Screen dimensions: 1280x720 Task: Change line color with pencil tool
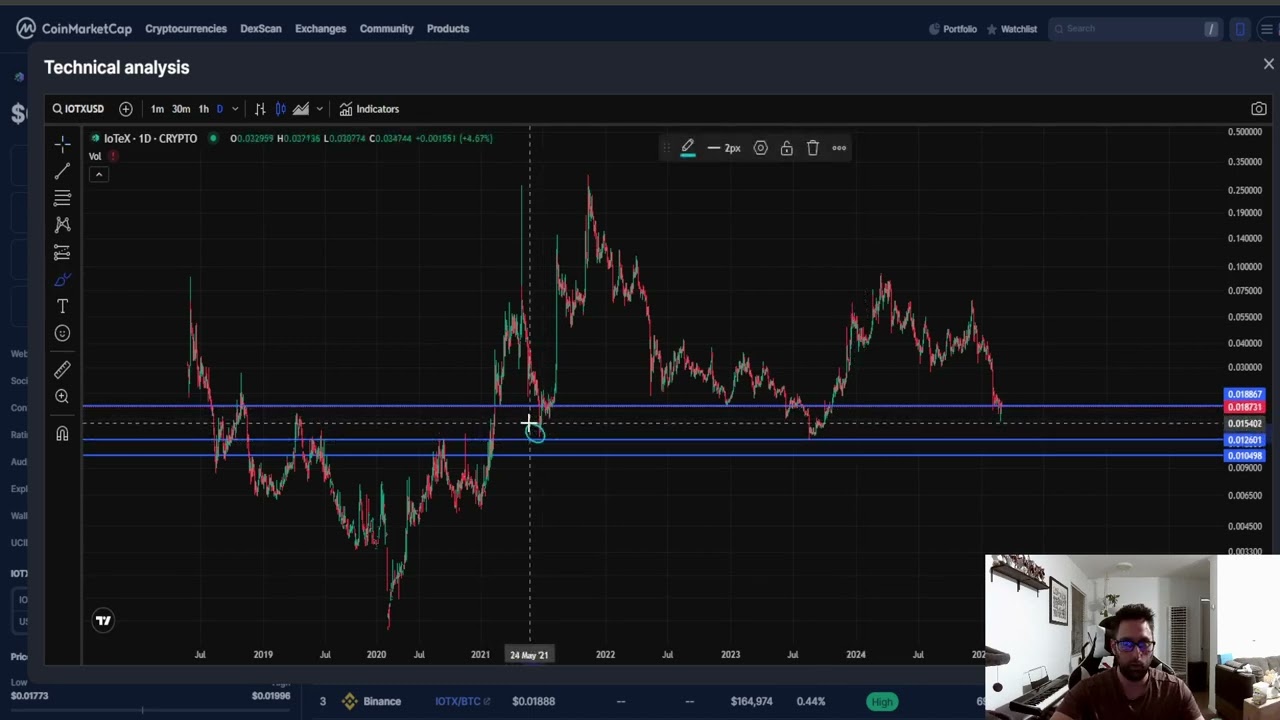coord(688,148)
